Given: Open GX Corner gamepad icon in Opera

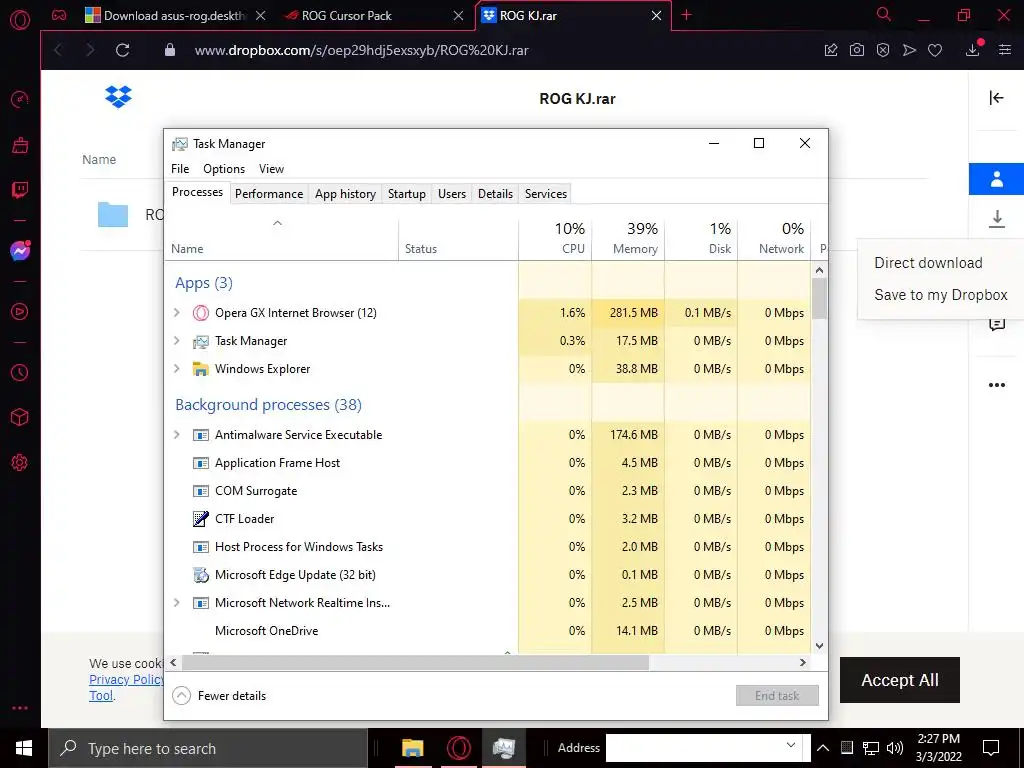Looking at the screenshot, I should (x=59, y=15).
